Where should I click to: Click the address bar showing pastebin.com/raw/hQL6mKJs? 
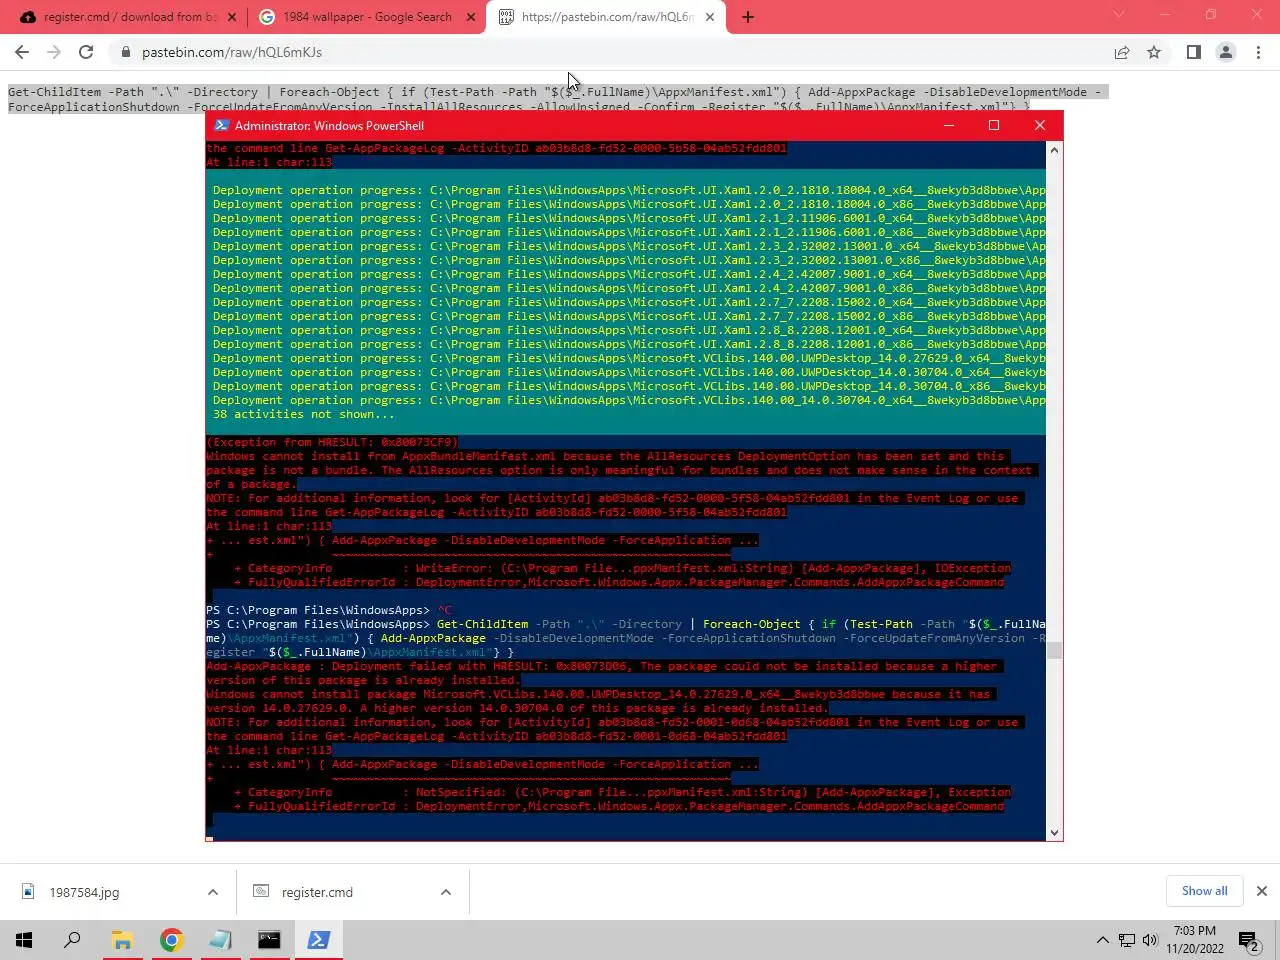[610, 52]
